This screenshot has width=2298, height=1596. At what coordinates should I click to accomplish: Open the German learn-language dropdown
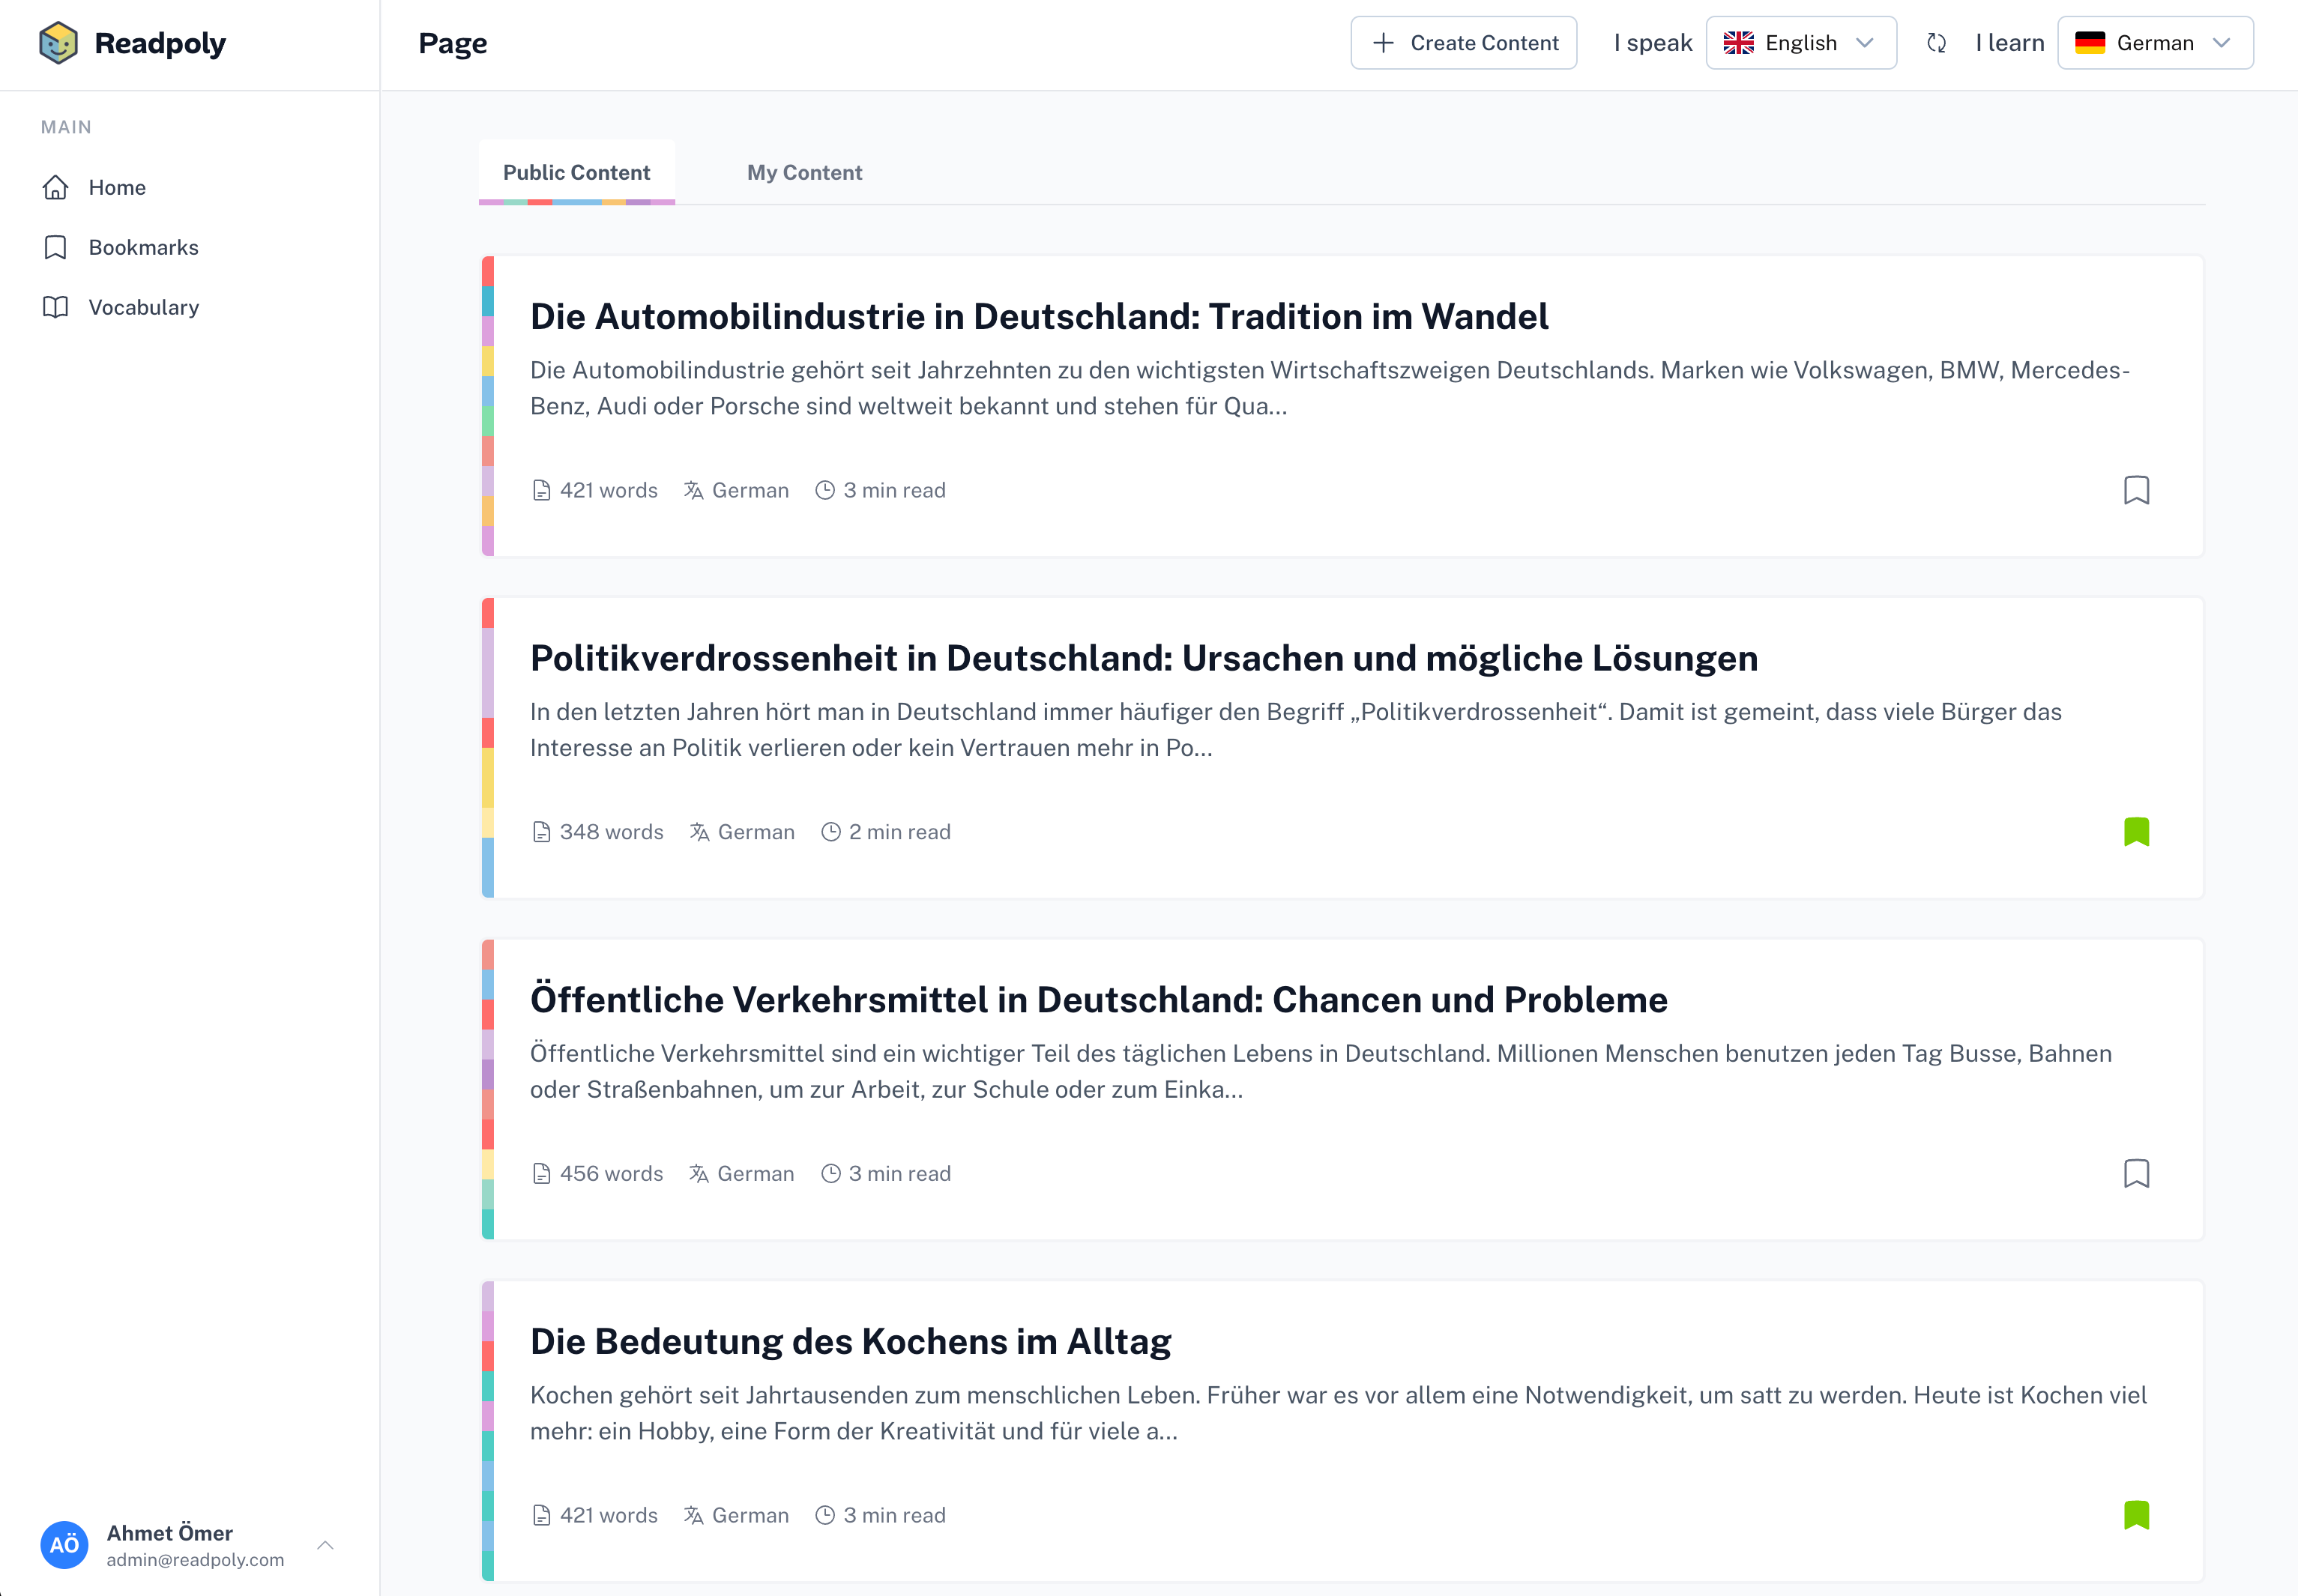click(2155, 43)
